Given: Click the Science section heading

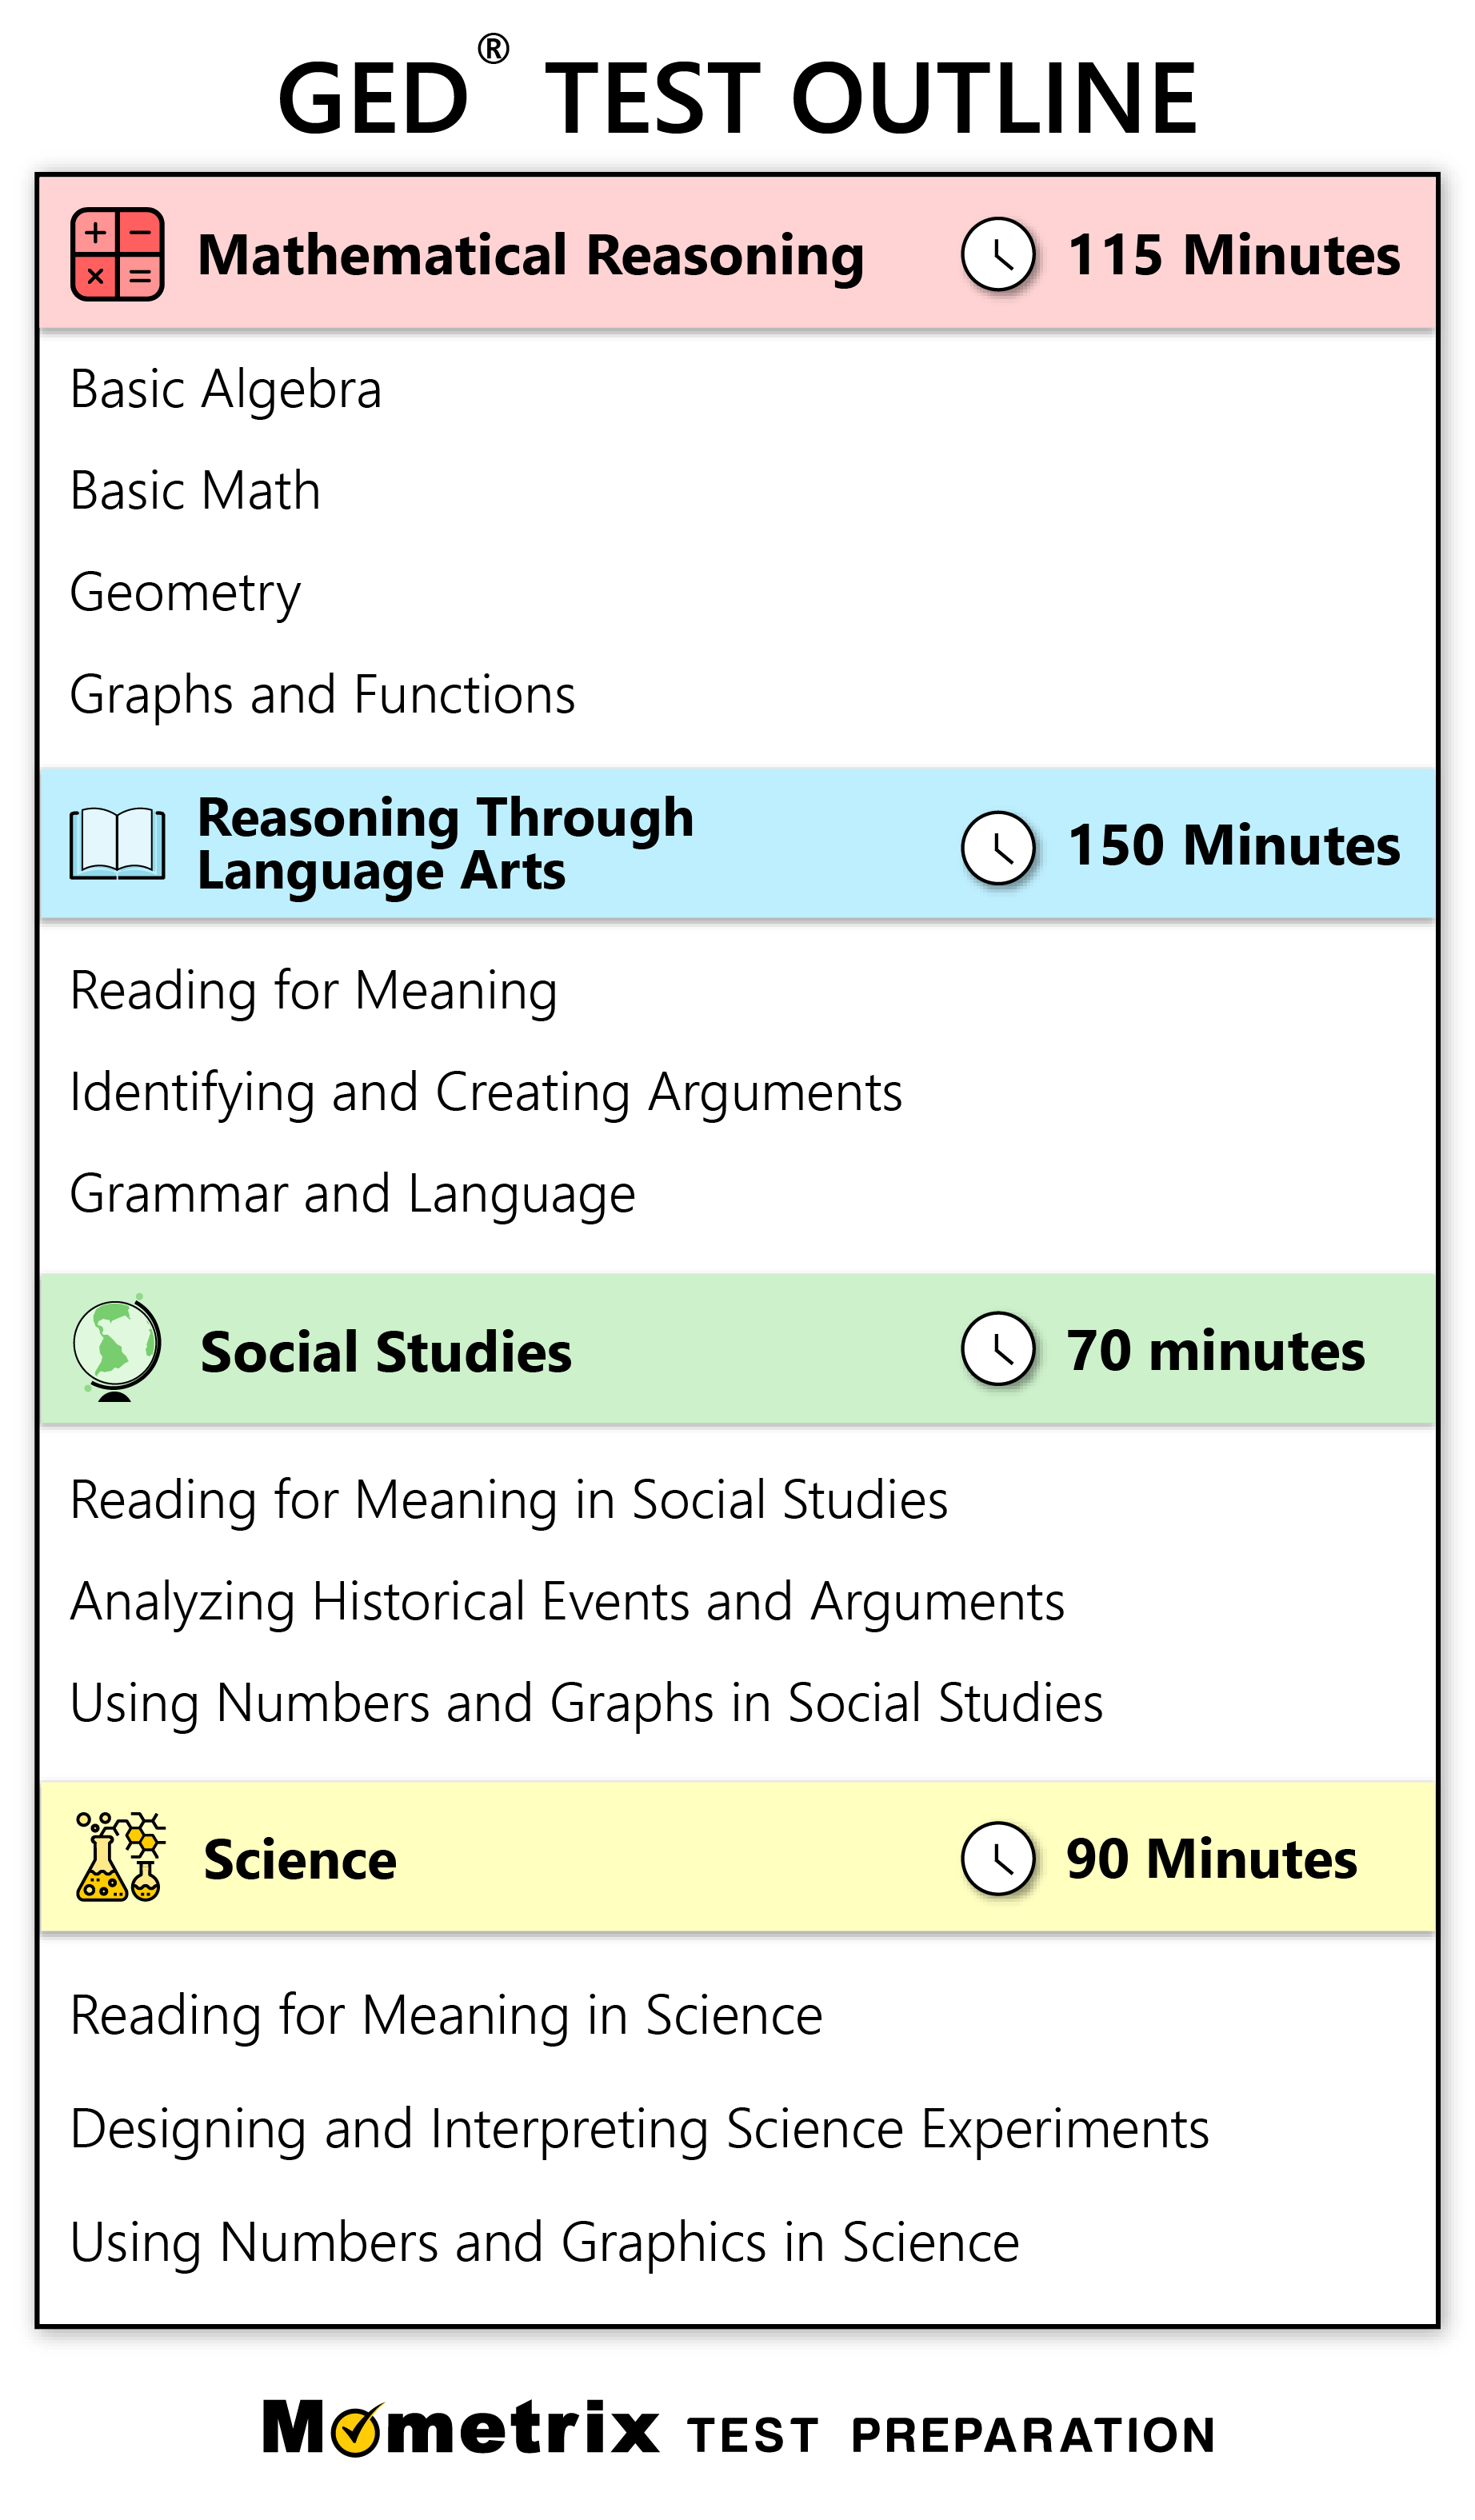Looking at the screenshot, I should (300, 1860).
